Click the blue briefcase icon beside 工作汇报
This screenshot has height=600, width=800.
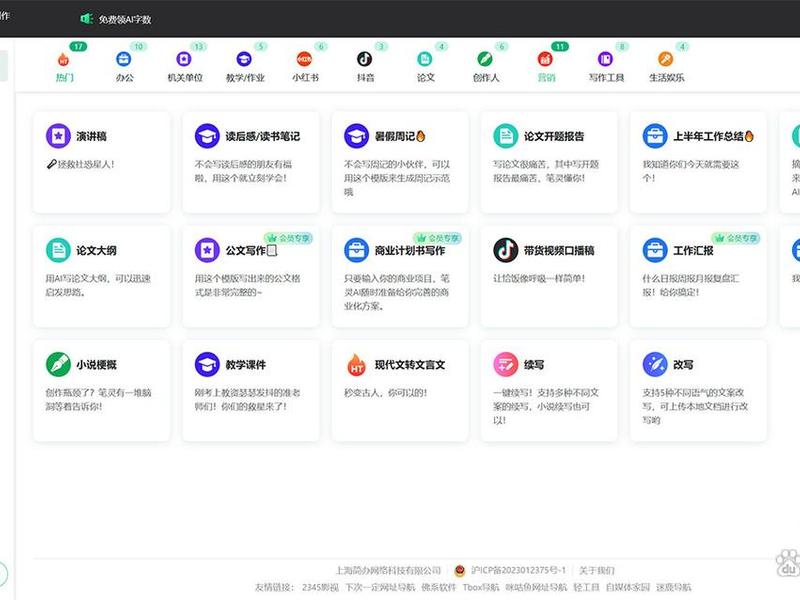pos(655,251)
